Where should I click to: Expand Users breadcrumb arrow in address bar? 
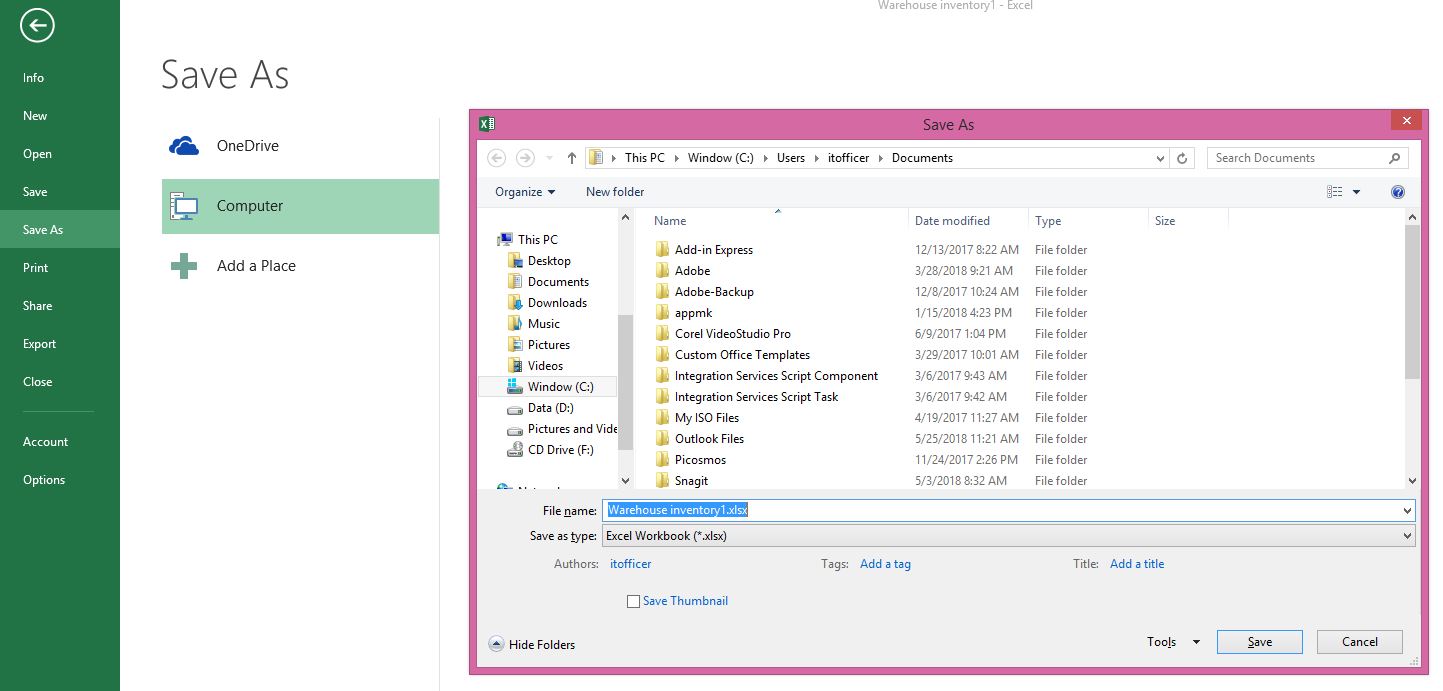(816, 158)
